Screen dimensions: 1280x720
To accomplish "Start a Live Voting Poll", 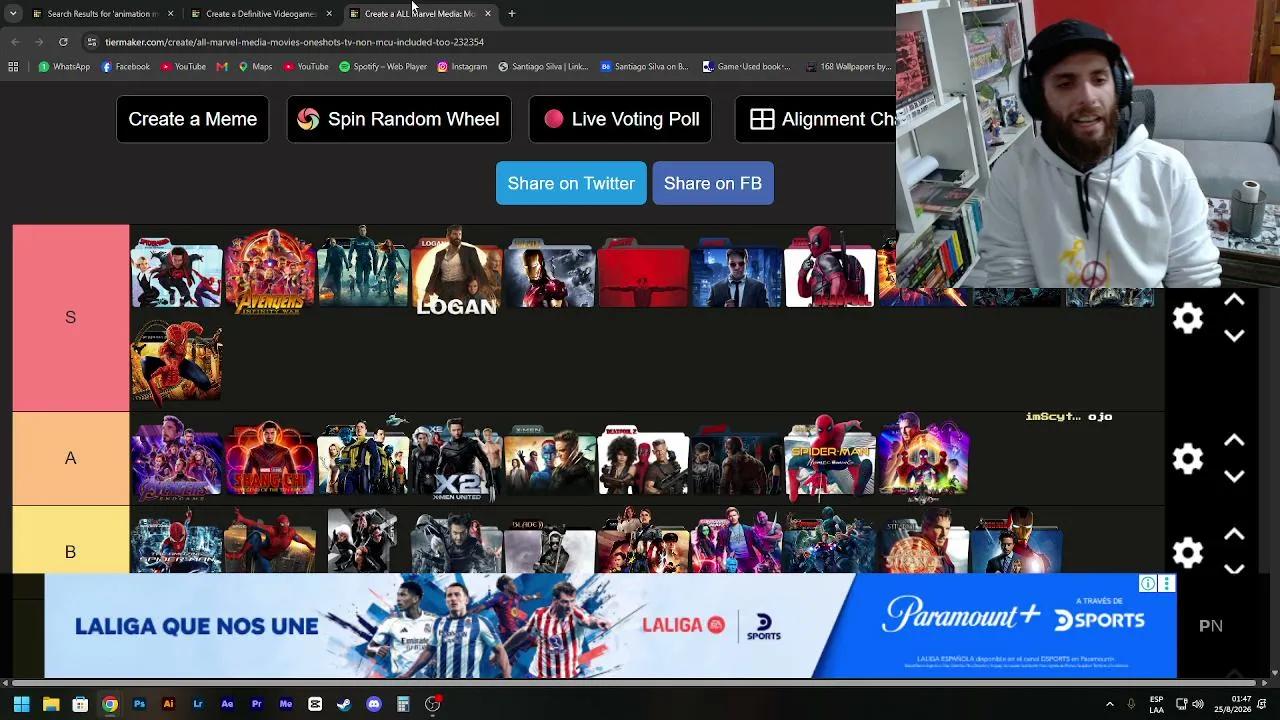I will pos(620,119).
